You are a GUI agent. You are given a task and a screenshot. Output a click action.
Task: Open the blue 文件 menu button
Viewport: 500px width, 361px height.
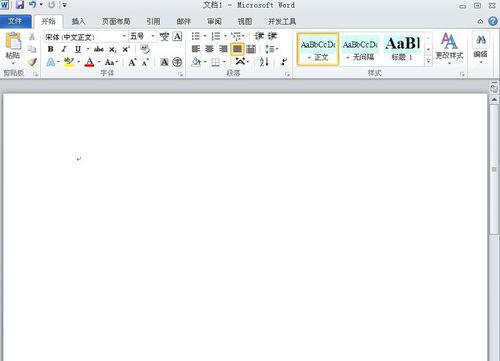(x=16, y=21)
